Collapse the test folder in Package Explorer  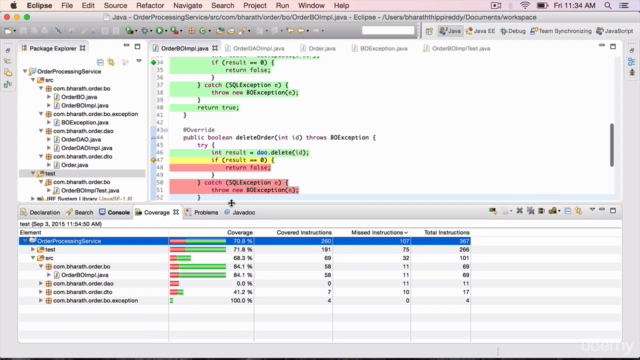point(33,173)
